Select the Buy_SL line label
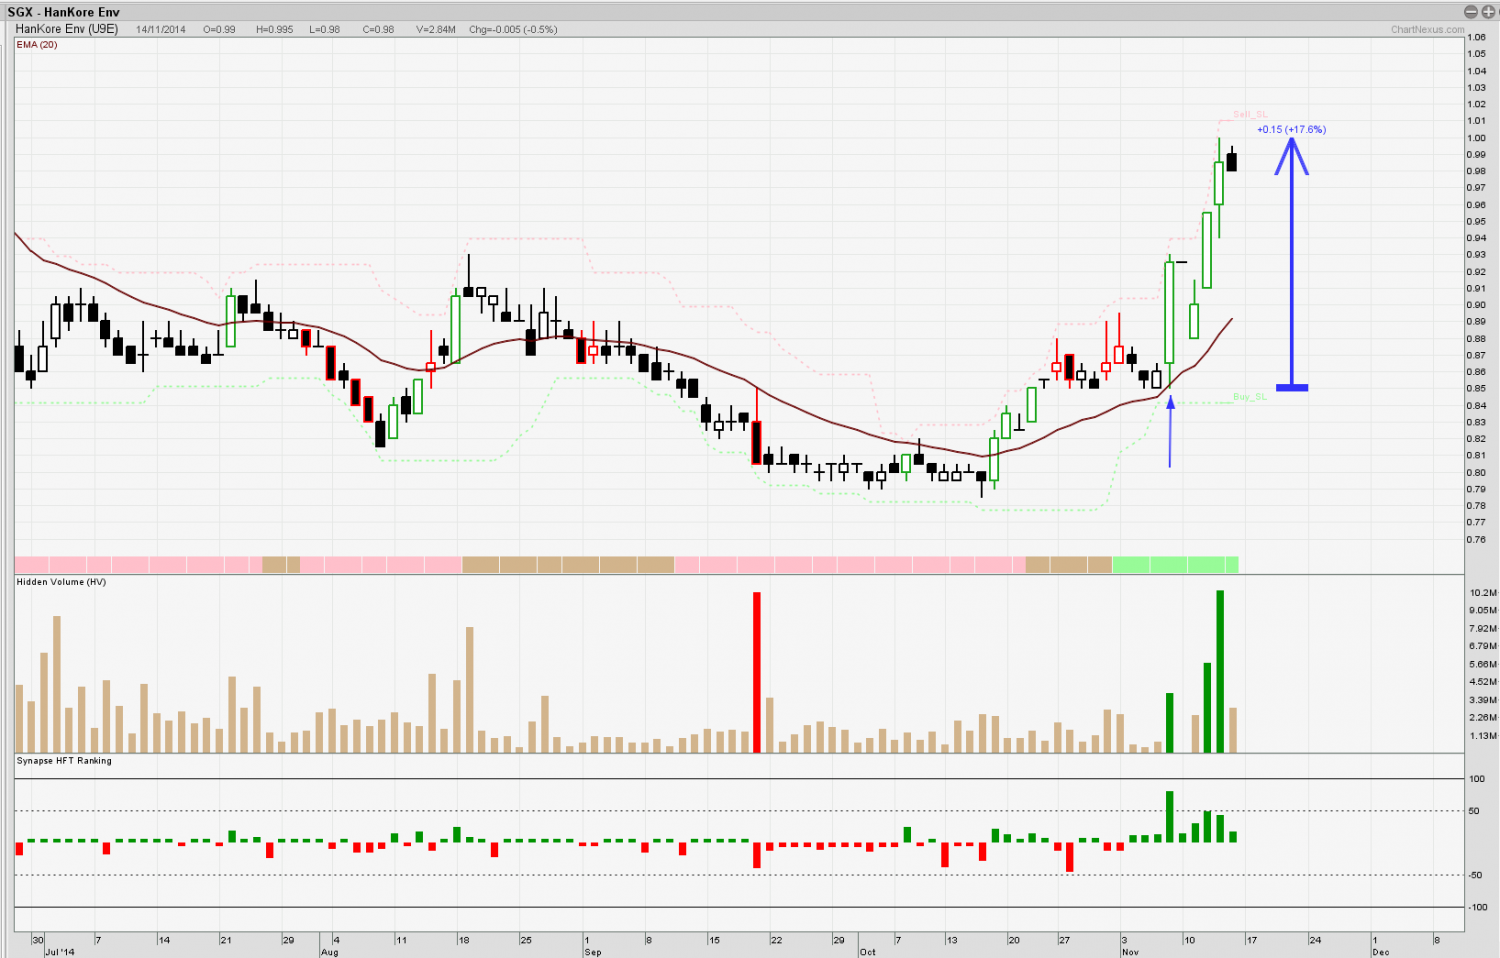Screen dimensions: 1500x958 (1249, 397)
